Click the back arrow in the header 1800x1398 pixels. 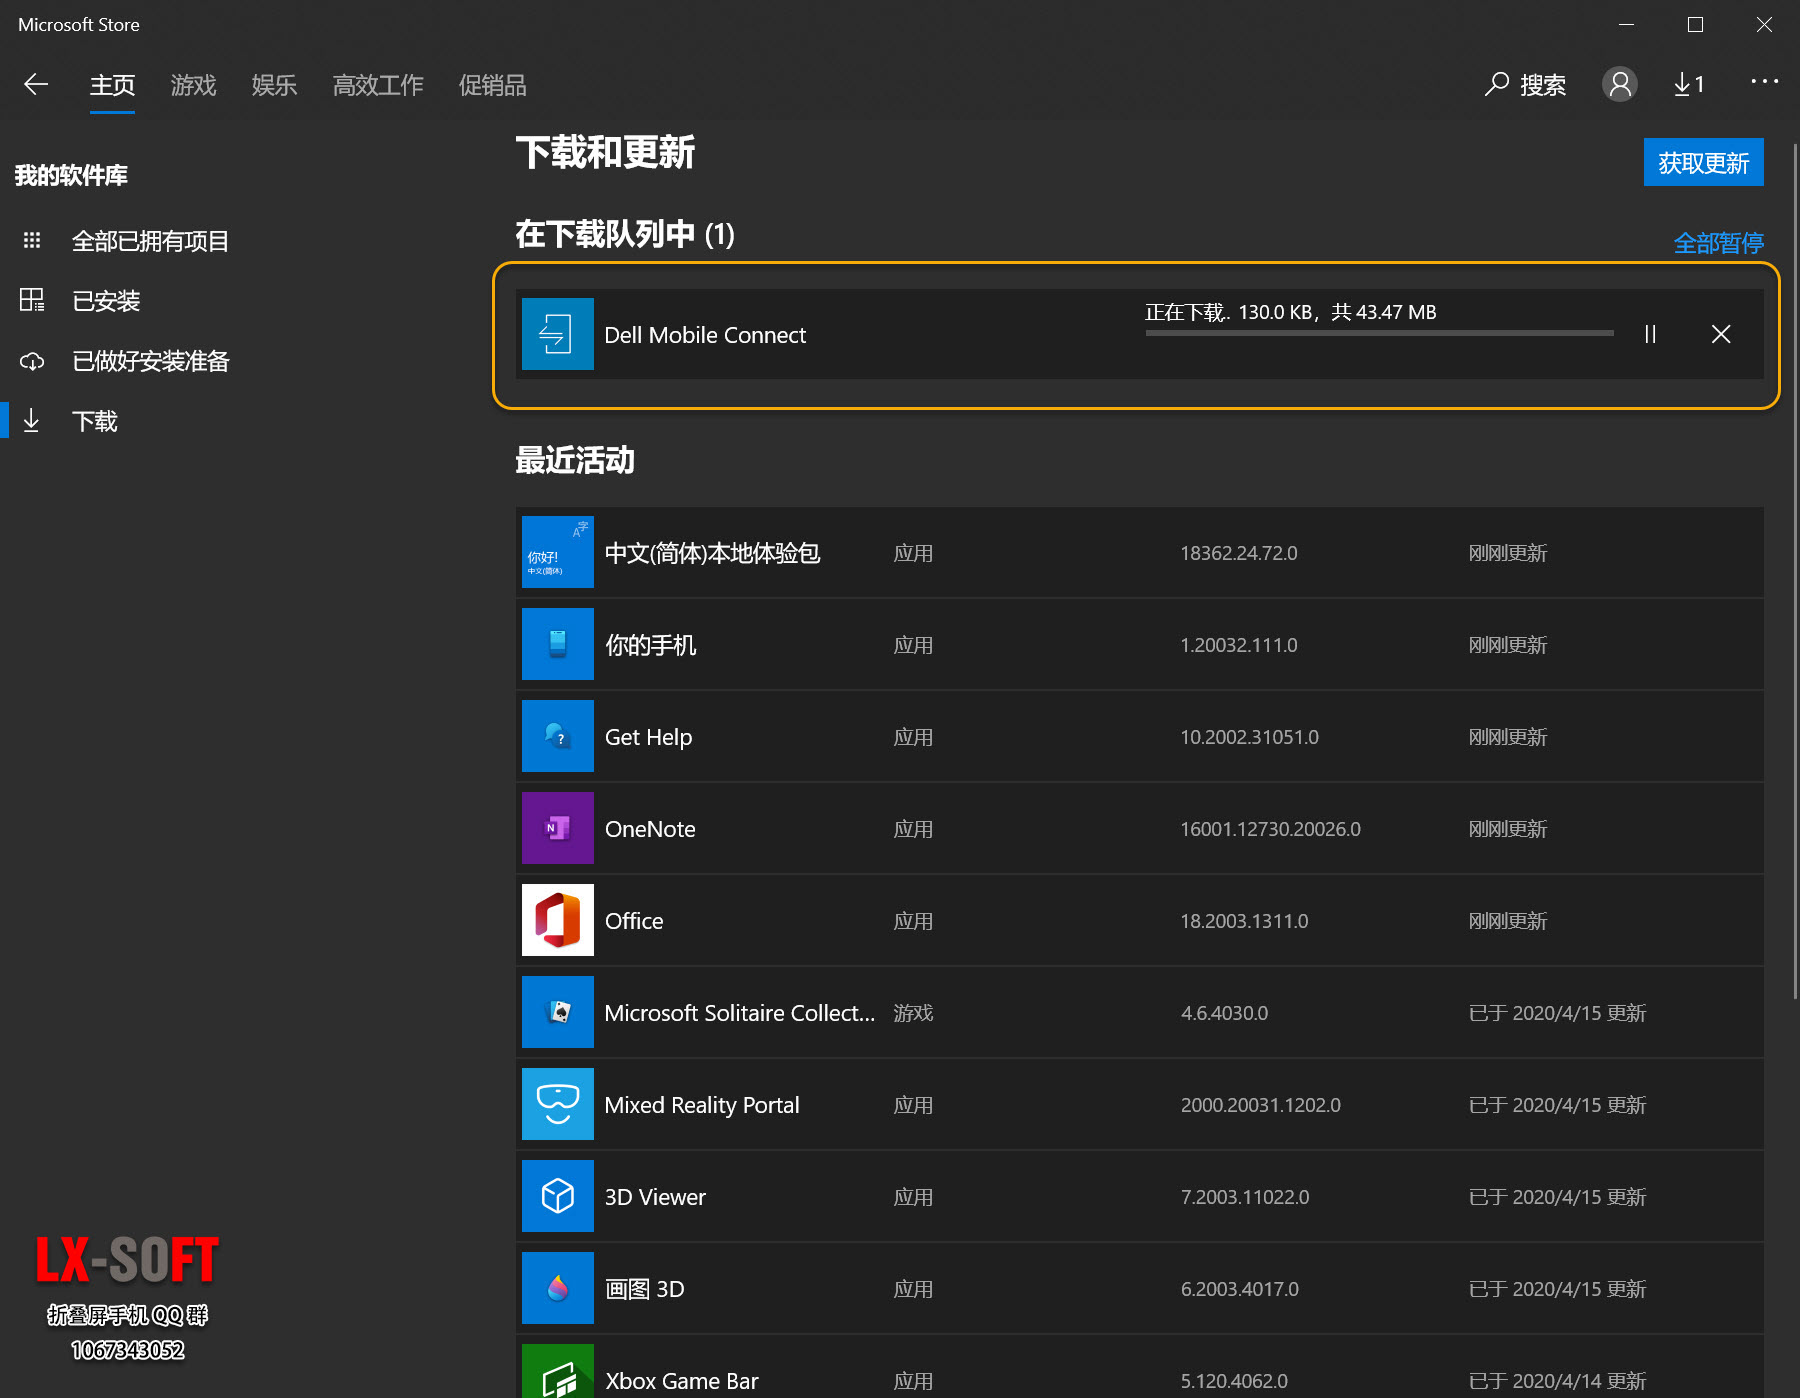[36, 85]
